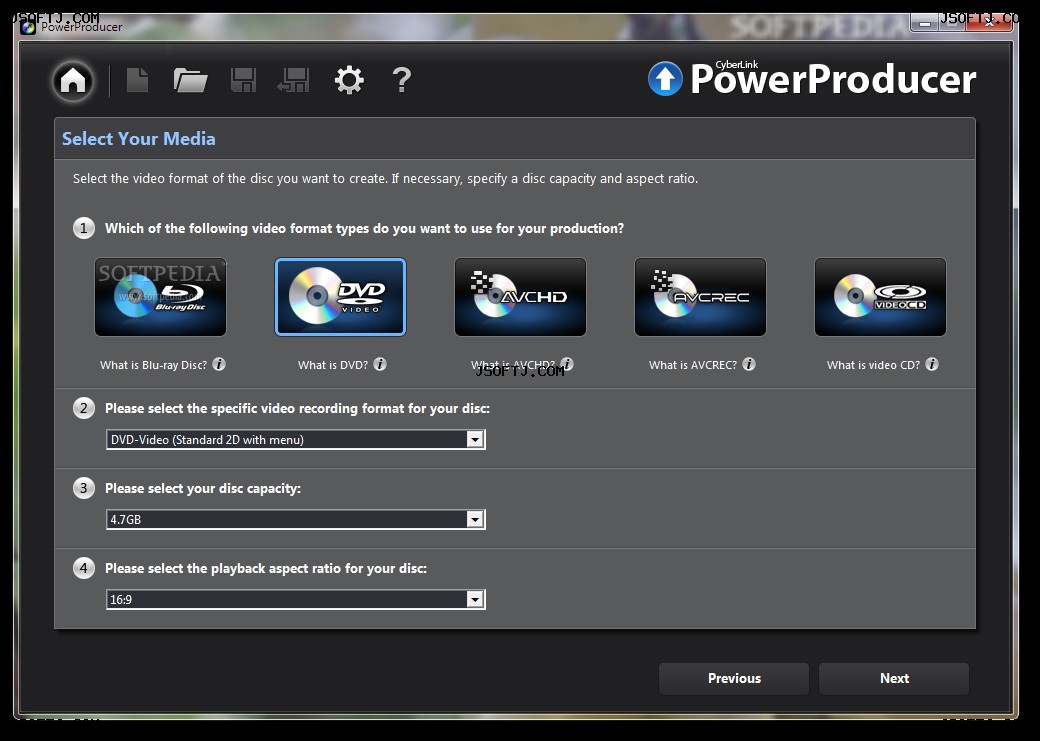Viewport: 1040px width, 741px height.
Task: Open an existing project folder icon
Action: 190,80
